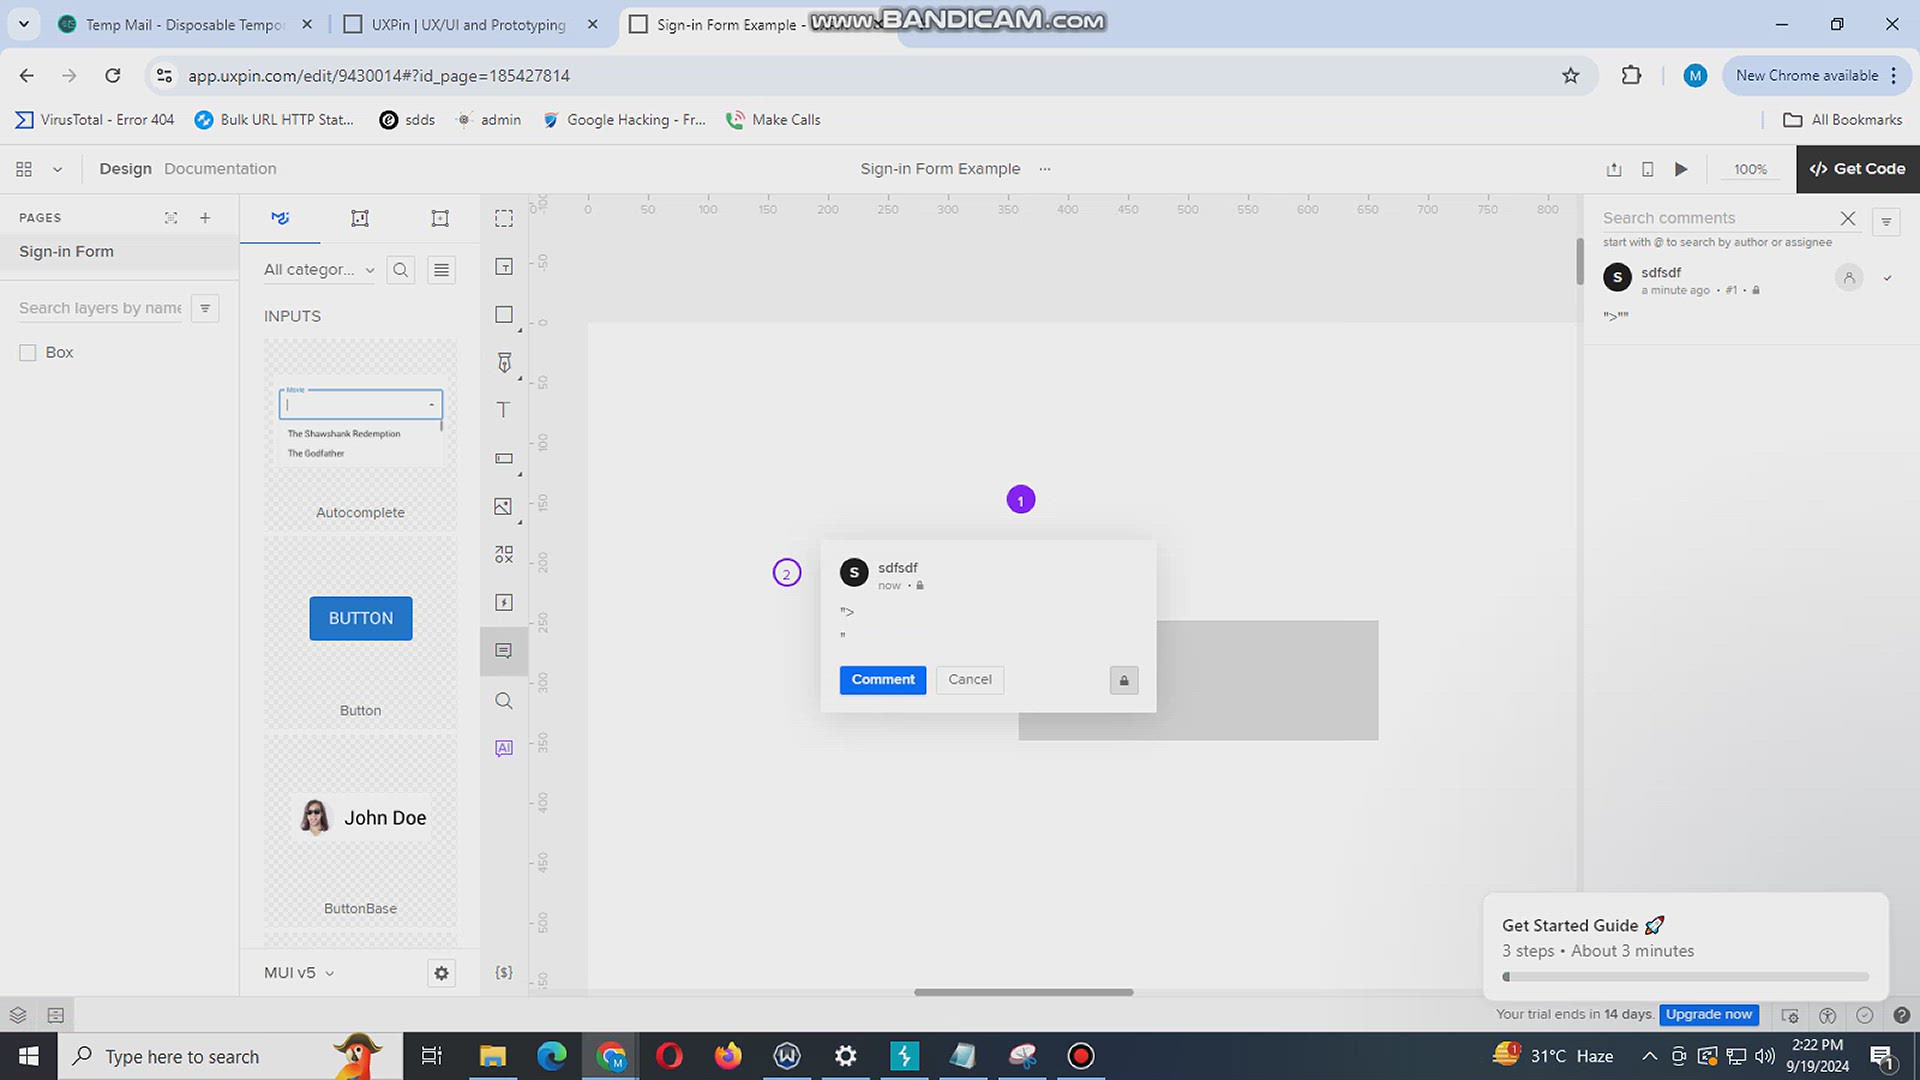Resolve the sdfsdf comment checkmark

pos(1887,279)
